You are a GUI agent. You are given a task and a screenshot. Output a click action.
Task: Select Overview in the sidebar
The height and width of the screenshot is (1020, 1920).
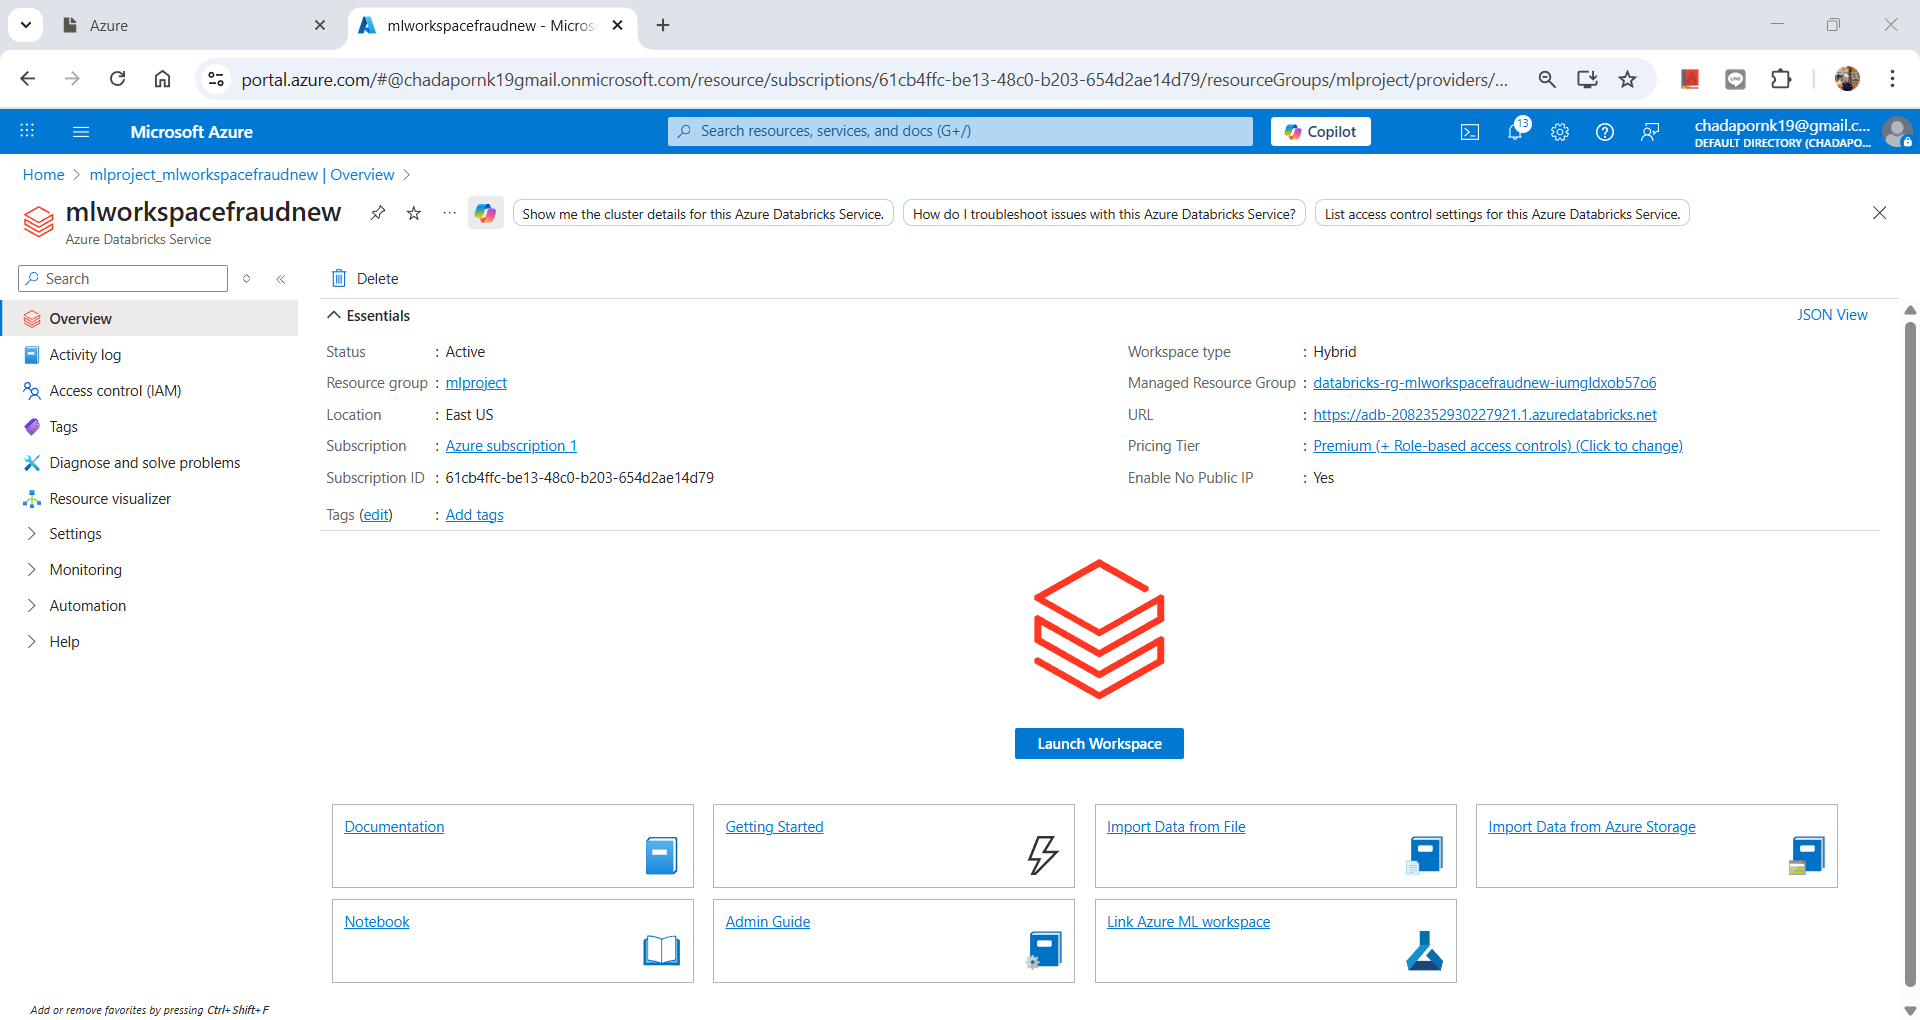(x=150, y=318)
